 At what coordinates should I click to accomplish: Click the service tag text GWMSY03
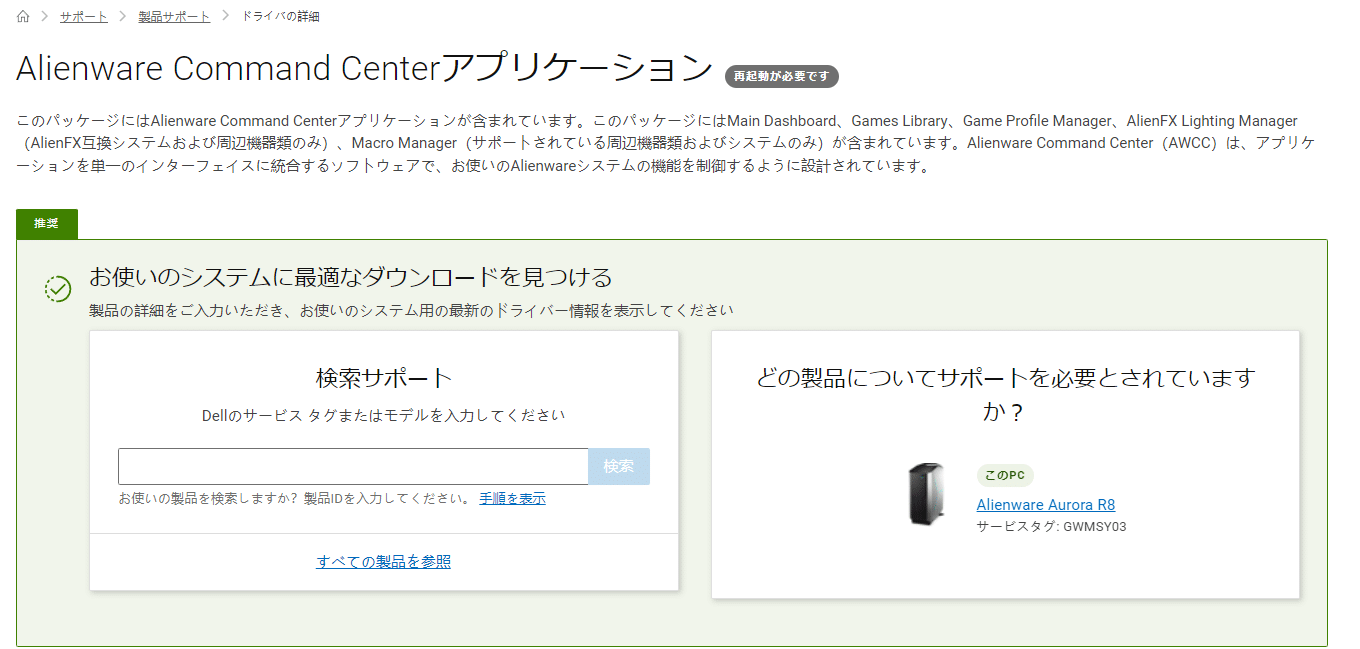point(1094,527)
